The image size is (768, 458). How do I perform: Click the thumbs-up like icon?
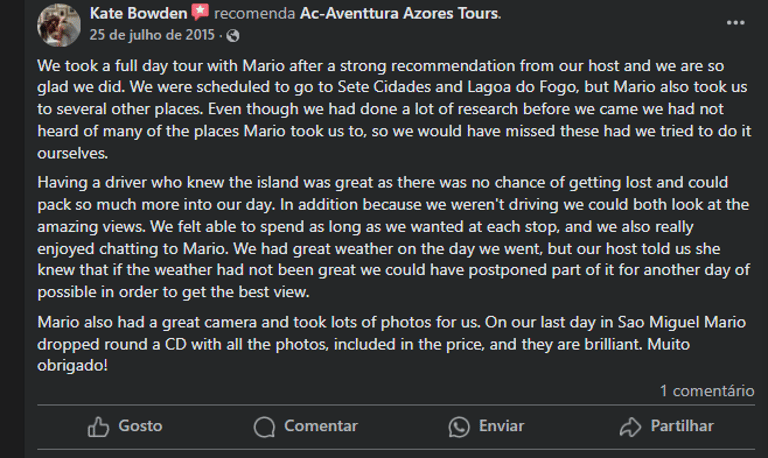click(x=98, y=426)
